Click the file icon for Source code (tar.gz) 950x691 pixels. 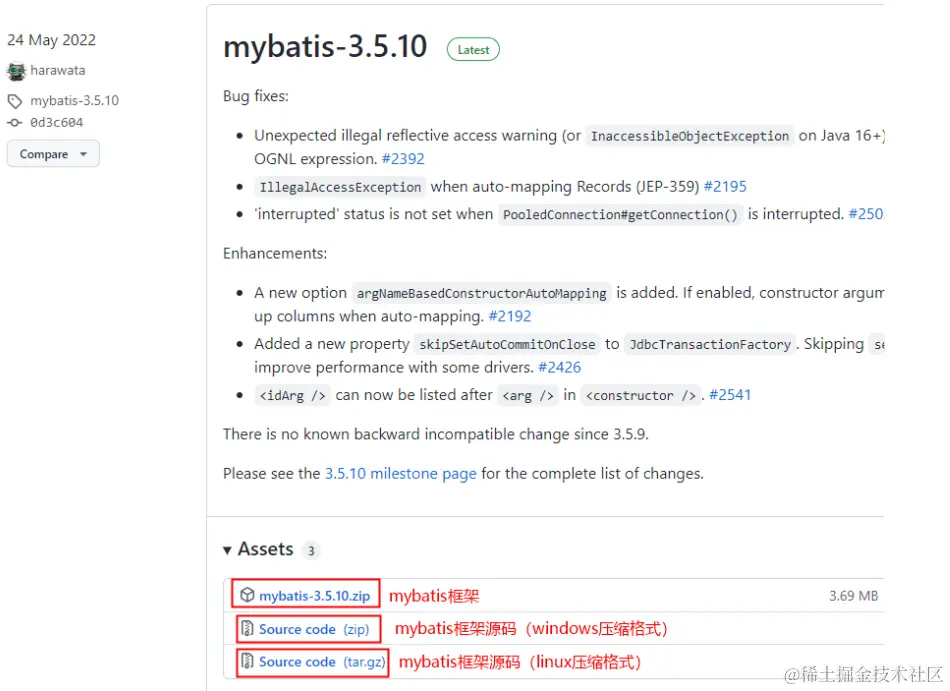click(247, 661)
